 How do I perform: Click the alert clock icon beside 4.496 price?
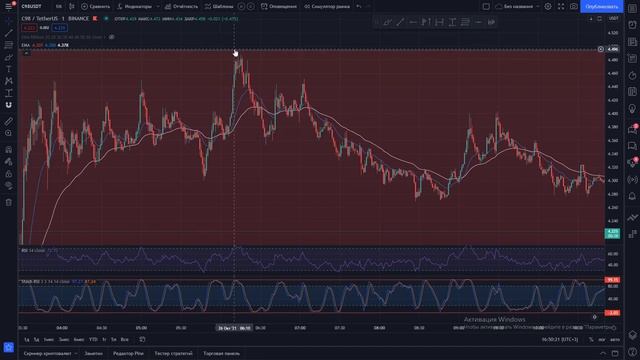(600, 49)
